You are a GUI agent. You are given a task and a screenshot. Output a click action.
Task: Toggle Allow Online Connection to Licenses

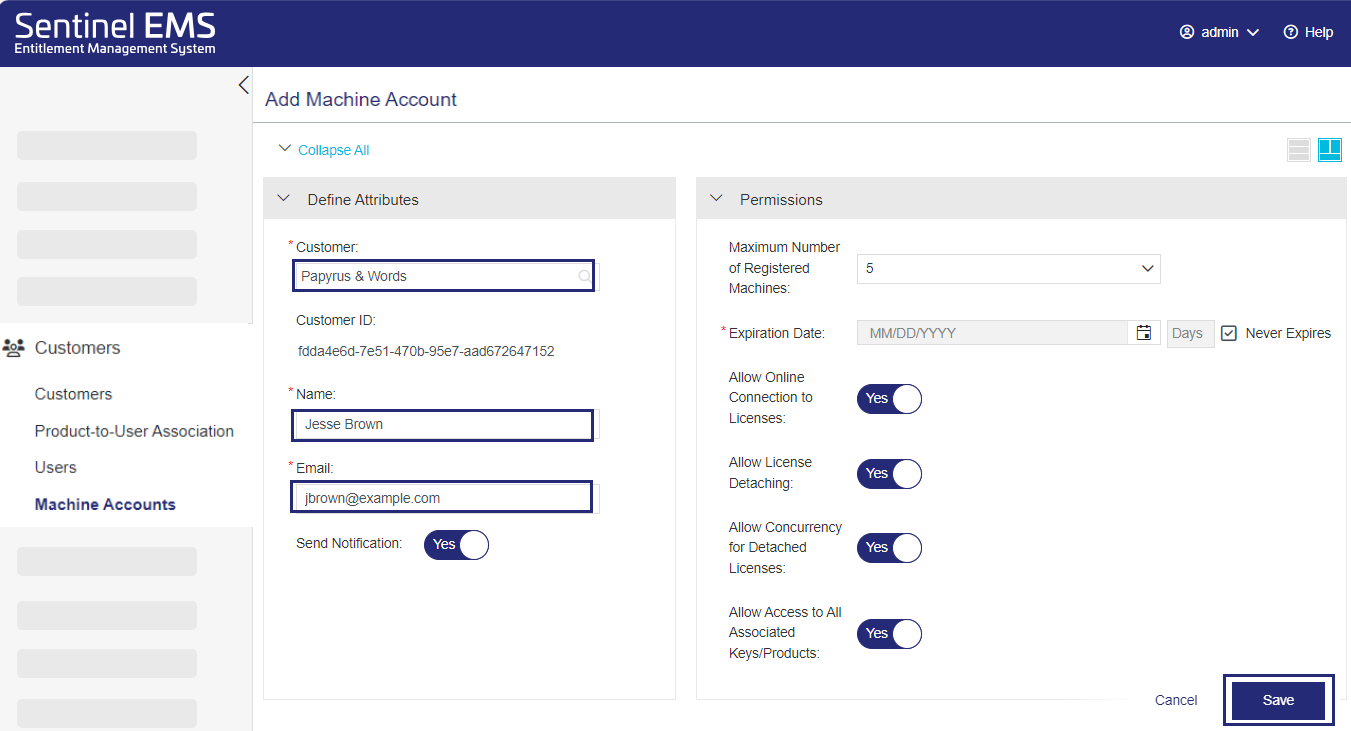coord(889,399)
